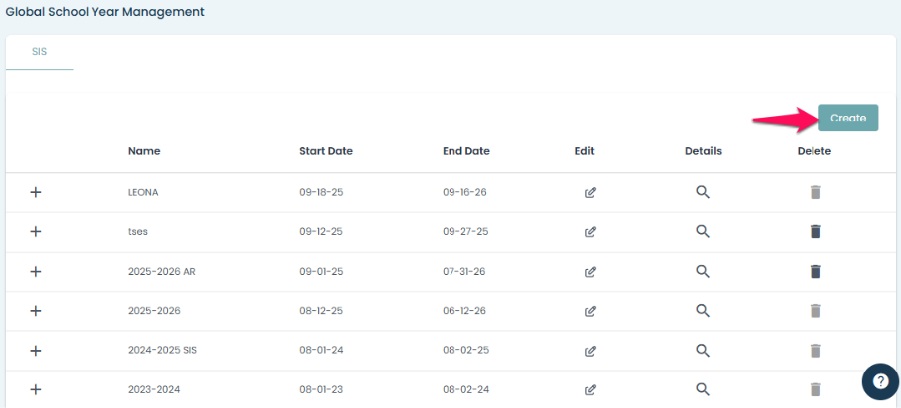Edit the tses school year
The width and height of the screenshot is (901, 408).
pos(590,231)
